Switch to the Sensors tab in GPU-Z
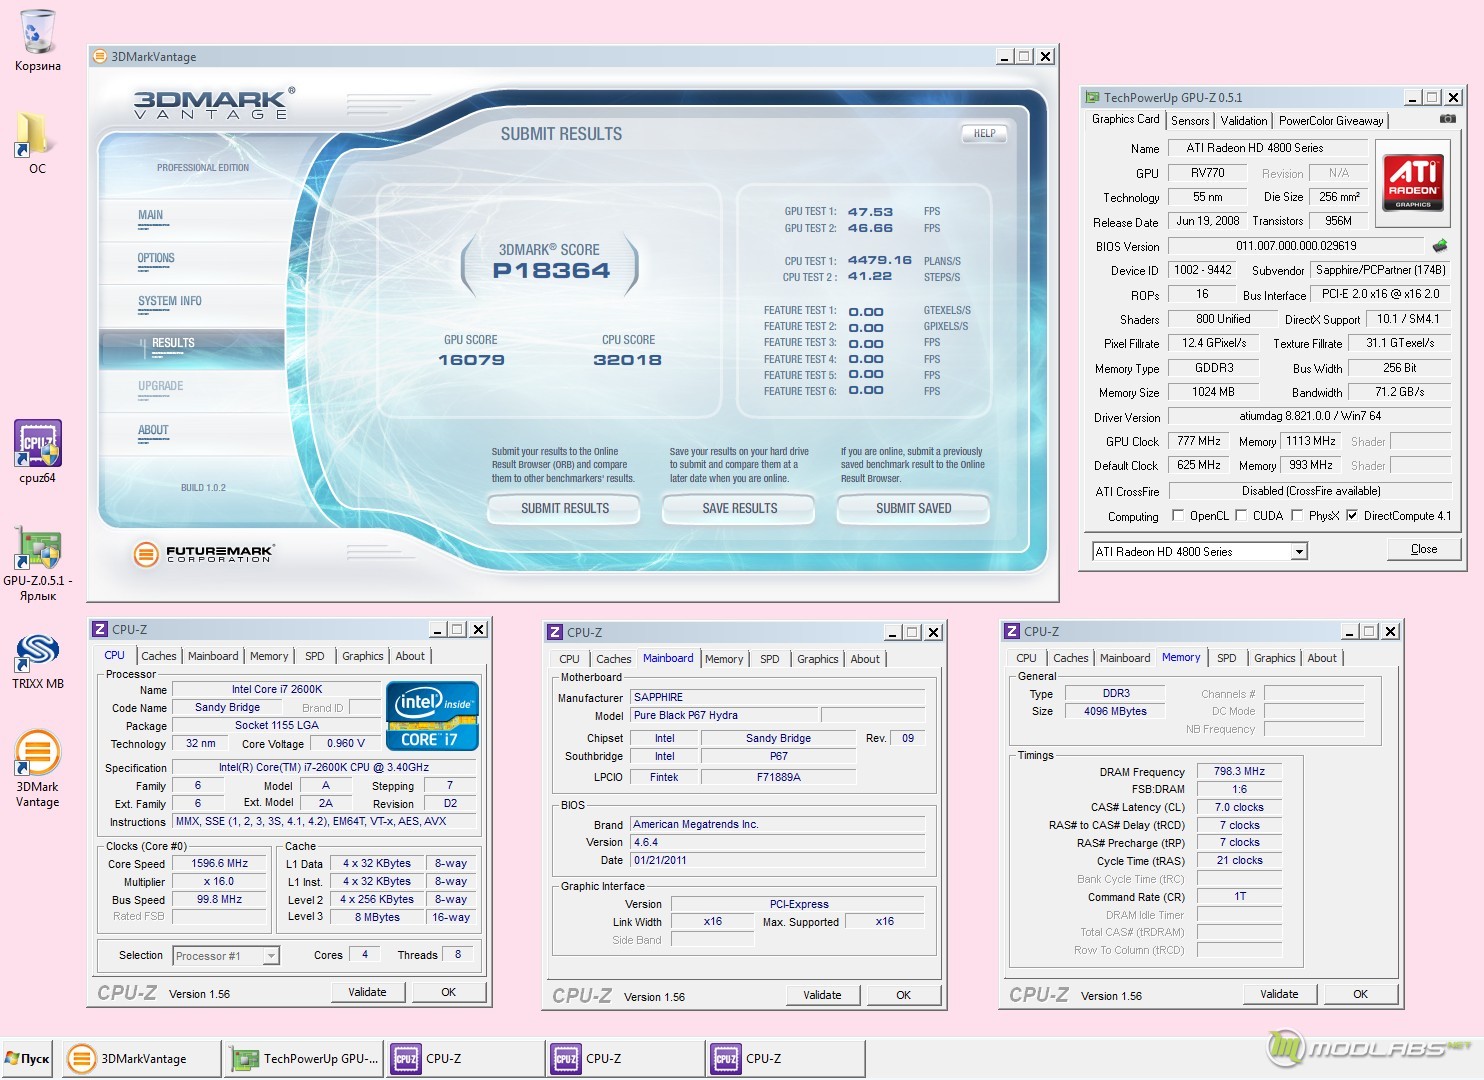The width and height of the screenshot is (1484, 1080). tap(1190, 121)
